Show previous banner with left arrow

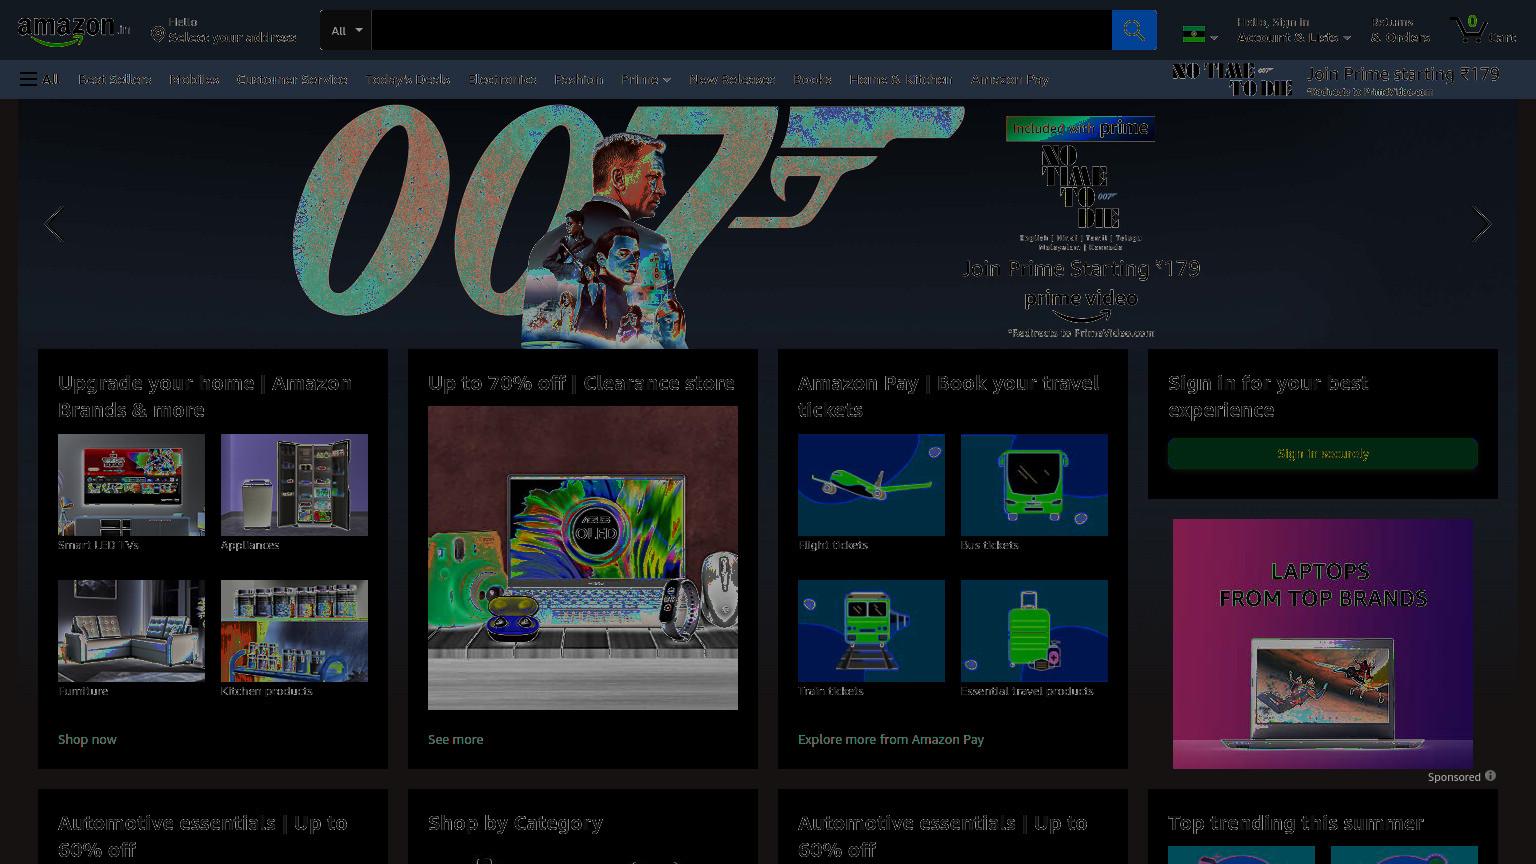[x=54, y=224]
